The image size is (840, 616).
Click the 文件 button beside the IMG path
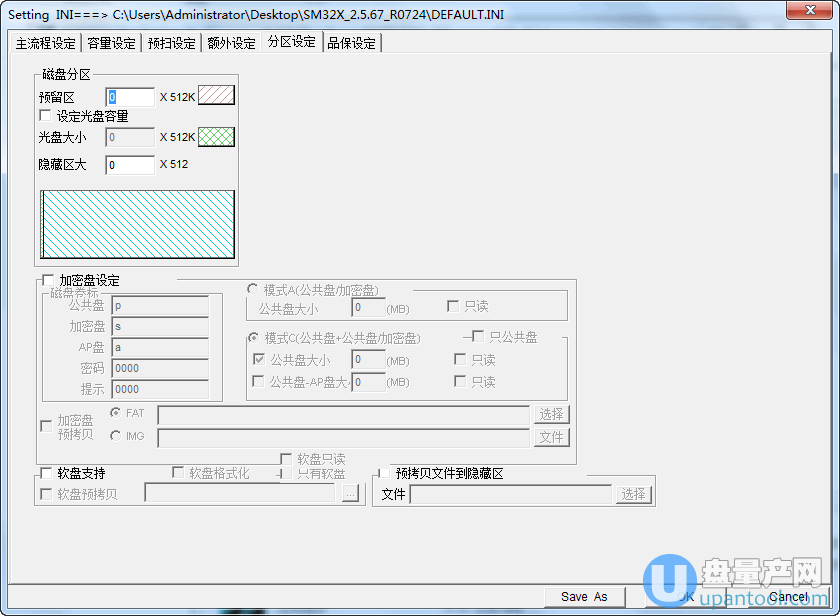(x=552, y=437)
